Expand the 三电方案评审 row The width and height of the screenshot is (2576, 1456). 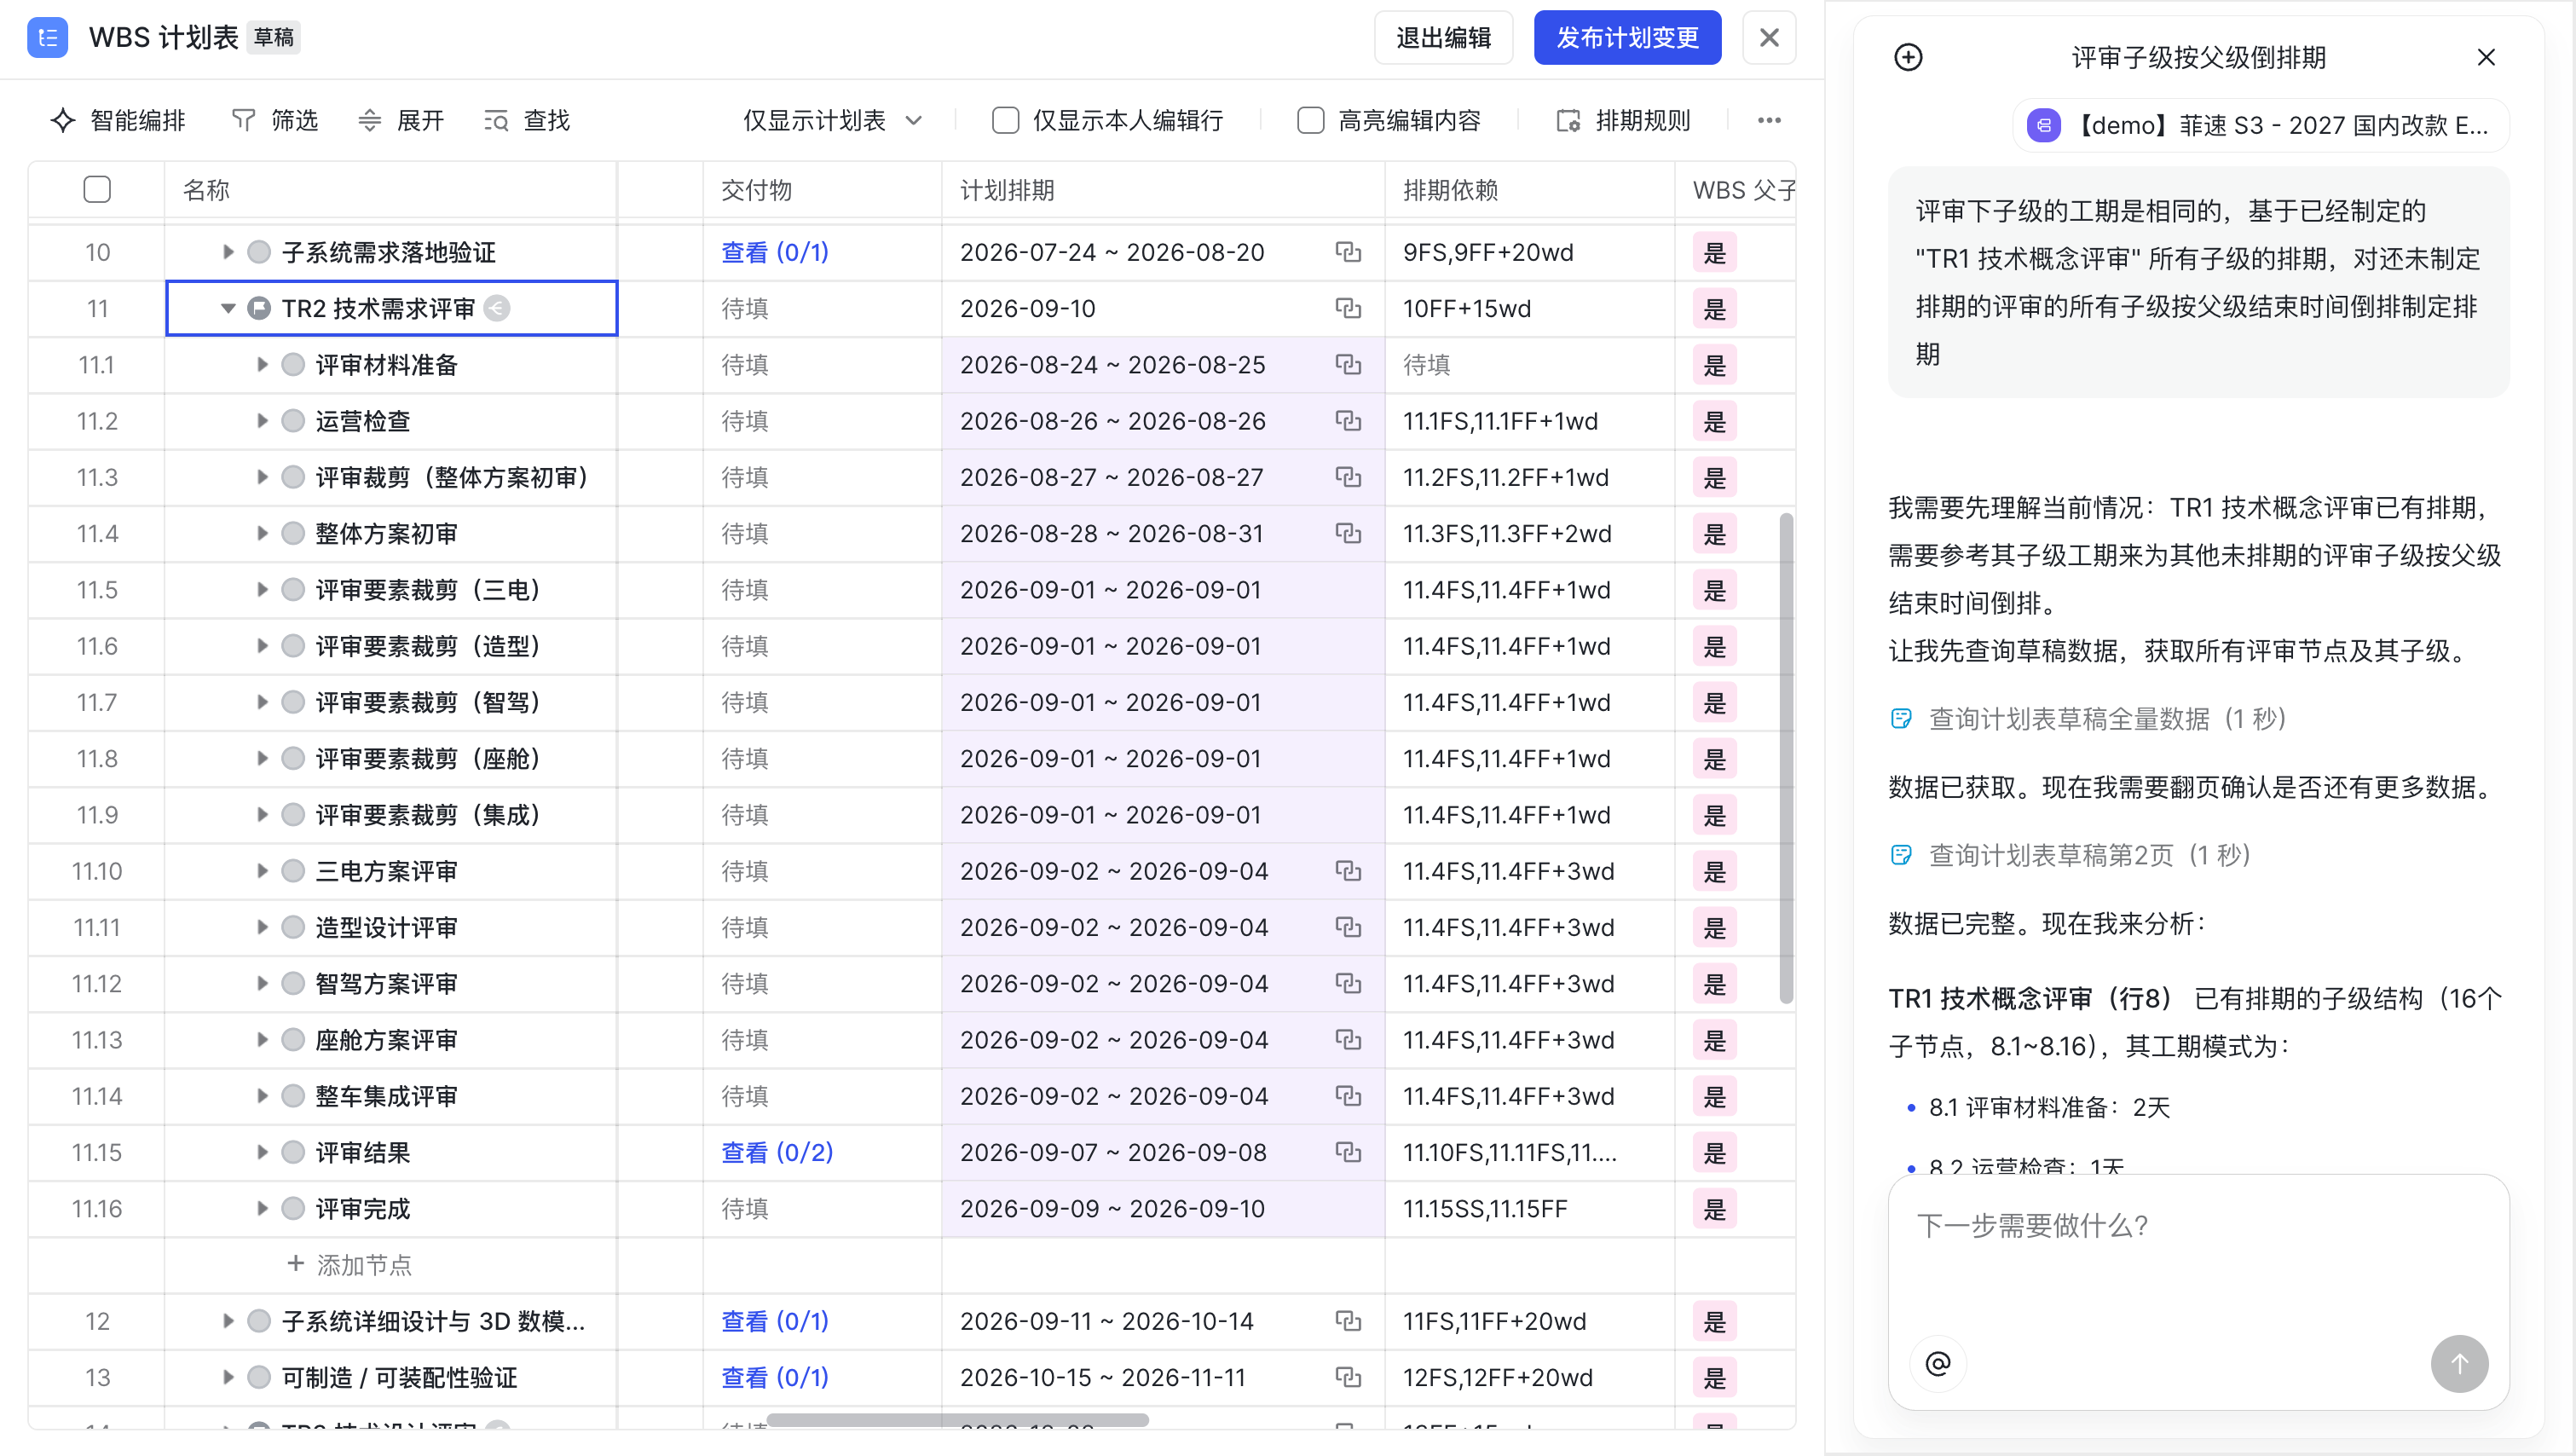click(262, 871)
